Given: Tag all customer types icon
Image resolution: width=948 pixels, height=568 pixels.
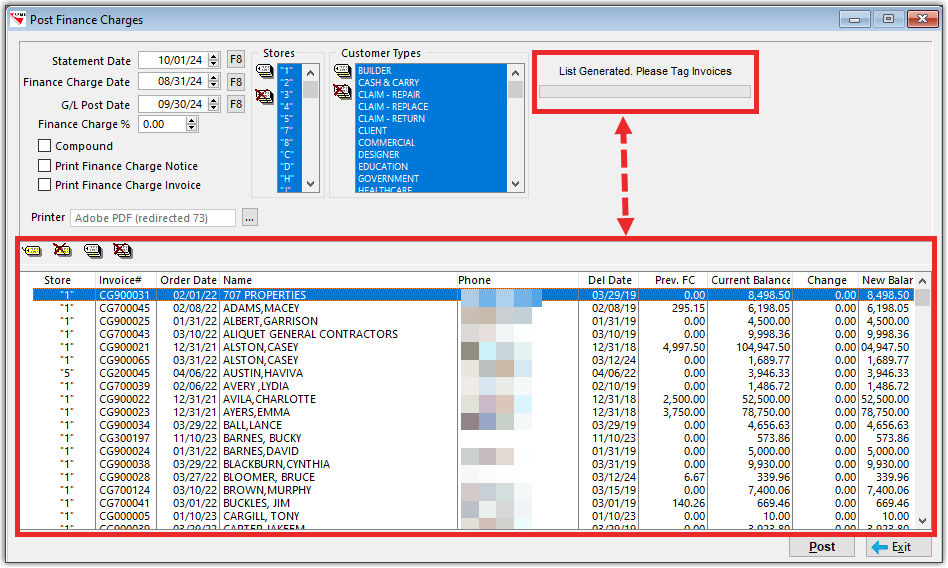Looking at the screenshot, I should pyautogui.click(x=342, y=71).
